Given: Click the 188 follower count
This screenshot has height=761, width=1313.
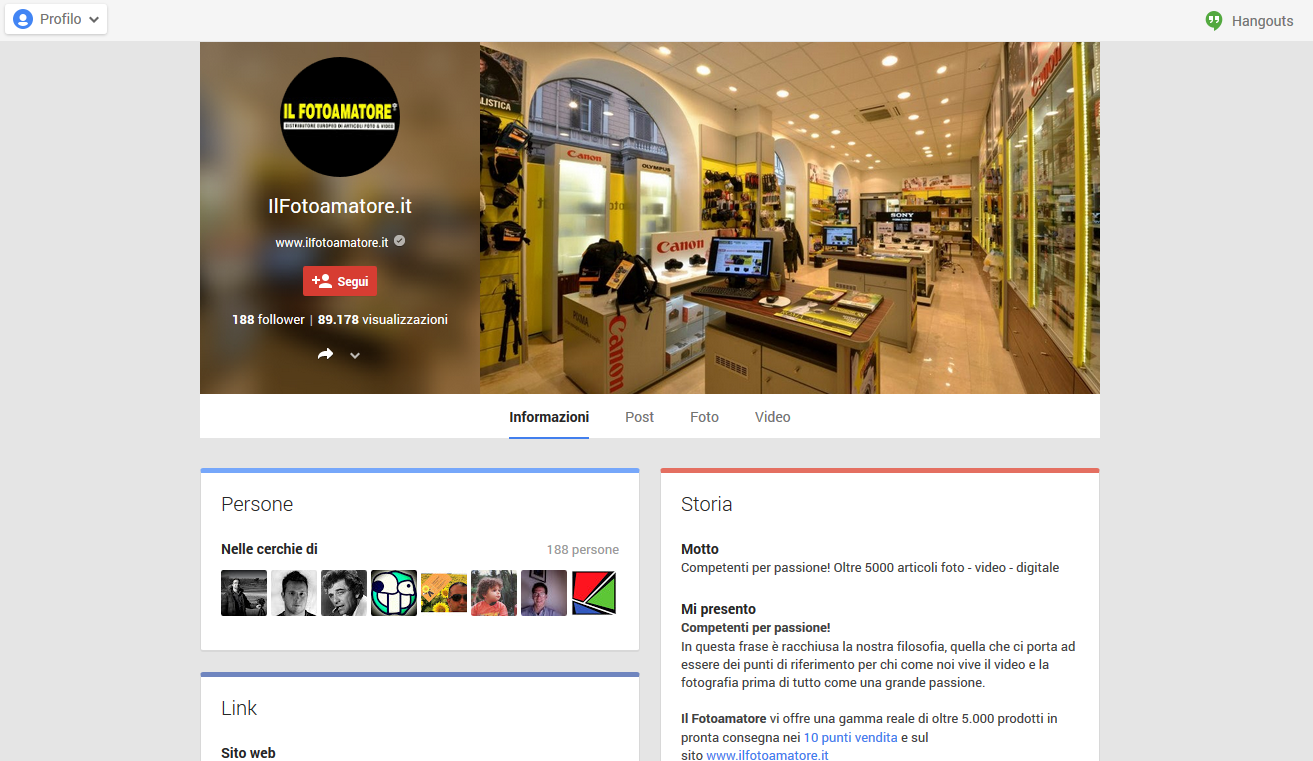Looking at the screenshot, I should tap(268, 320).
